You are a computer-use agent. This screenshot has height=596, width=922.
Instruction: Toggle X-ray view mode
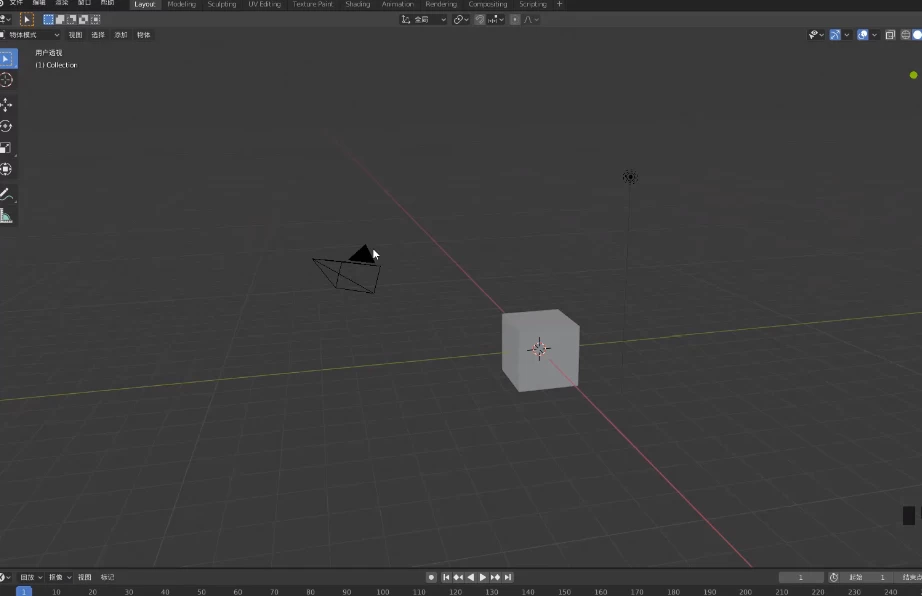[x=889, y=35]
